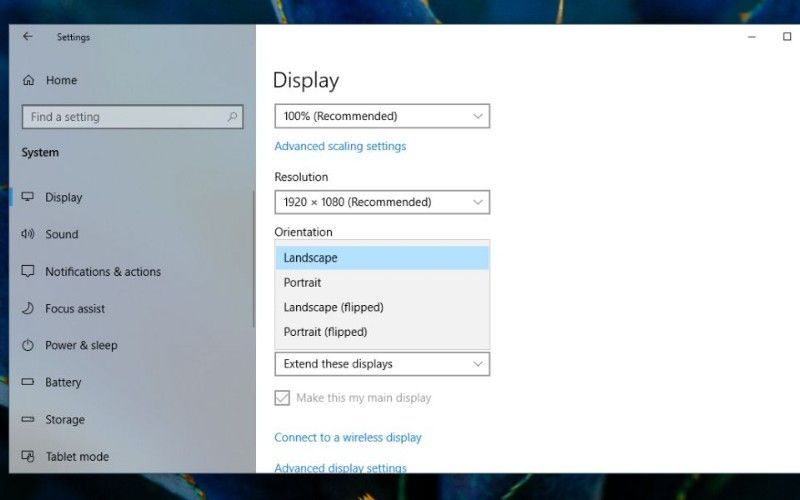The image size is (800, 500).
Task: Click the Storage drive icon
Action: click(27, 420)
